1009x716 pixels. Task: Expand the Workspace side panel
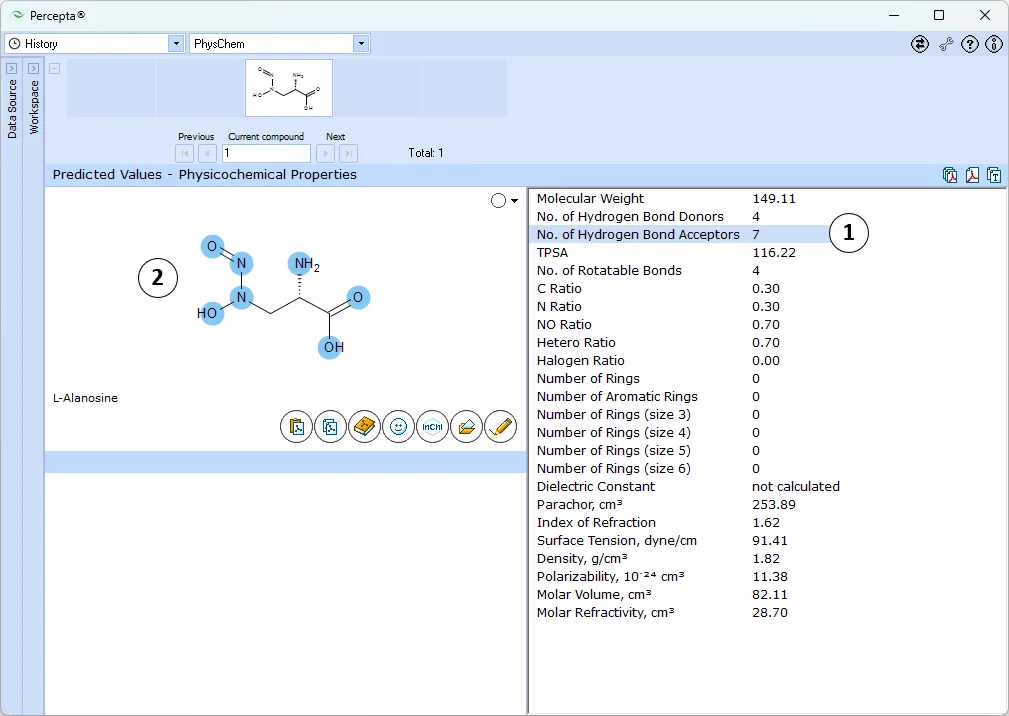click(x=33, y=68)
